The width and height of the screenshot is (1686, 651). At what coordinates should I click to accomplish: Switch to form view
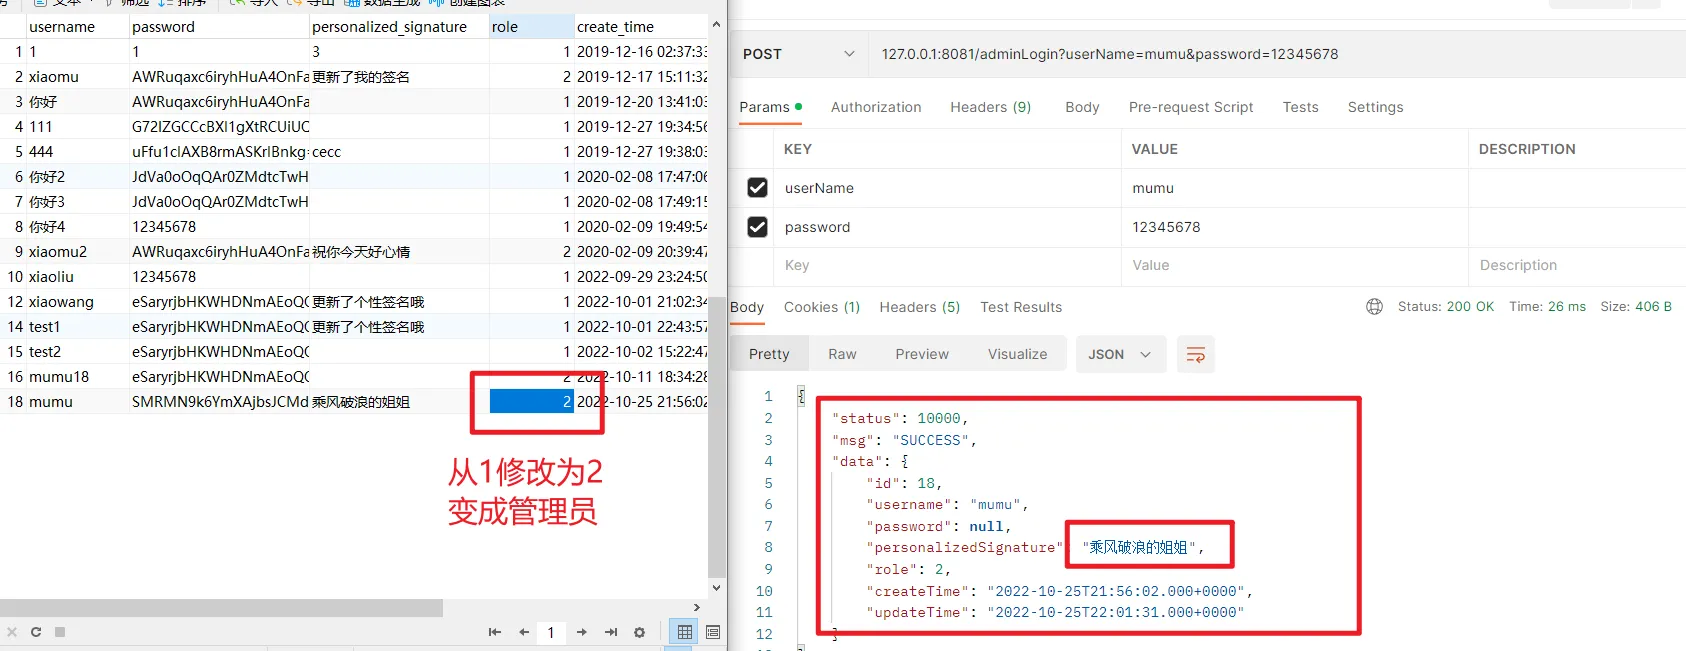[x=713, y=632]
